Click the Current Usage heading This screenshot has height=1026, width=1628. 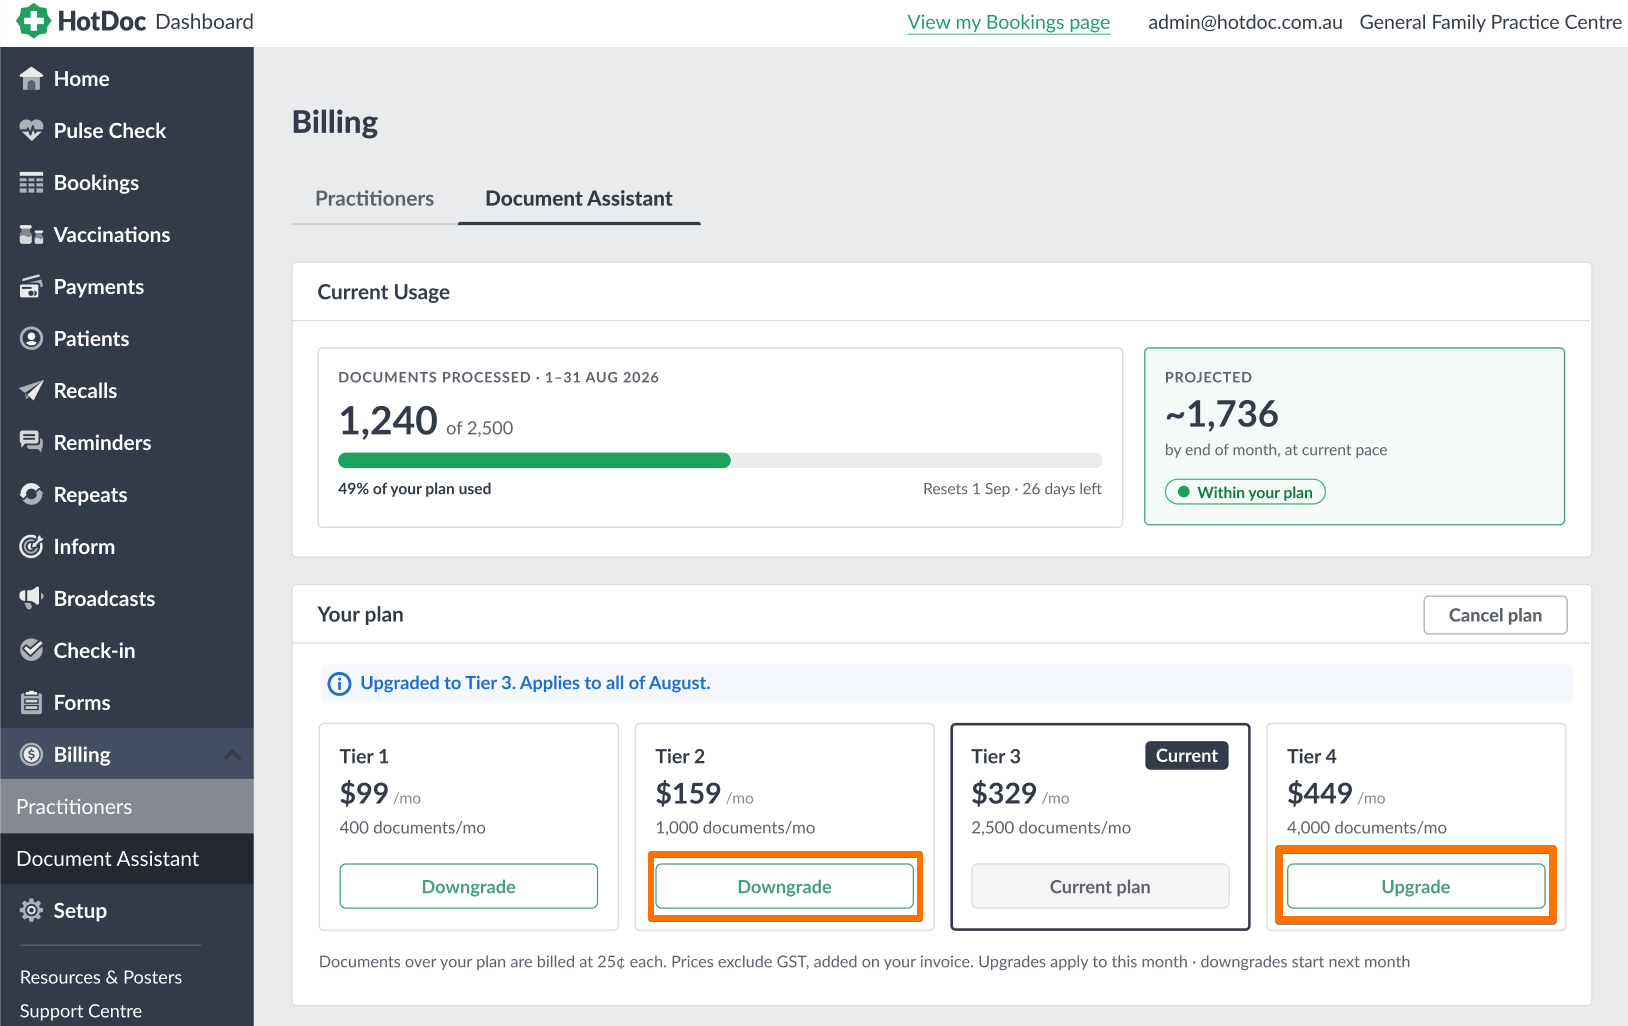[383, 292]
